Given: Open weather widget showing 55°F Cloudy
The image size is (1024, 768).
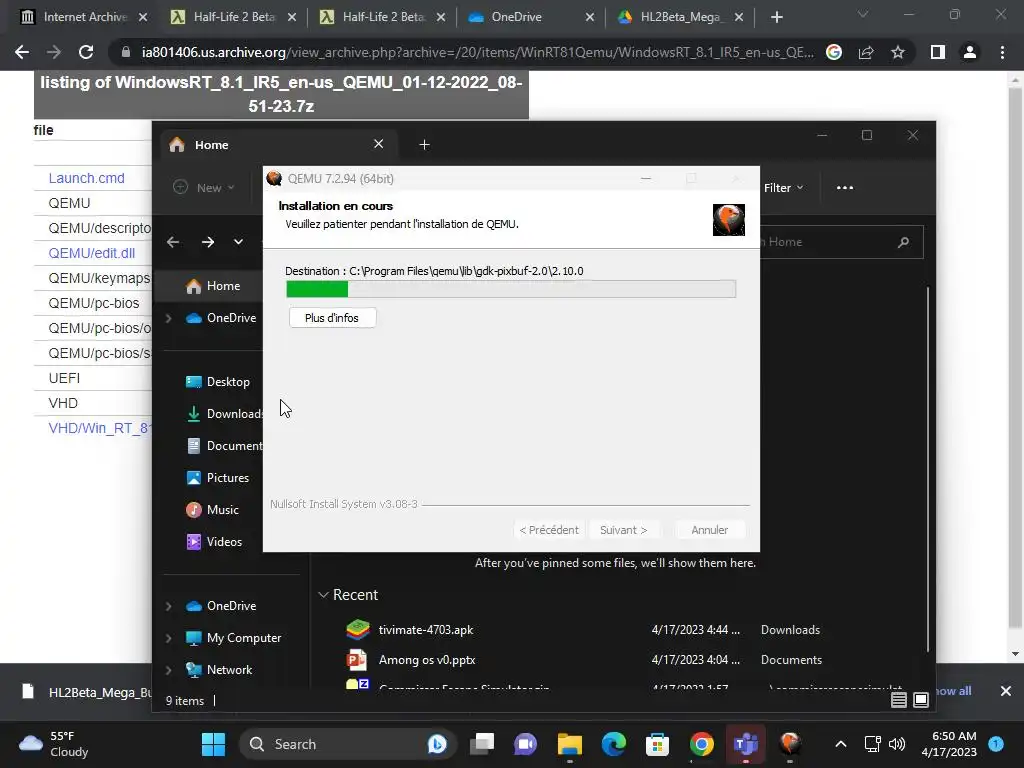Looking at the screenshot, I should coord(54,744).
